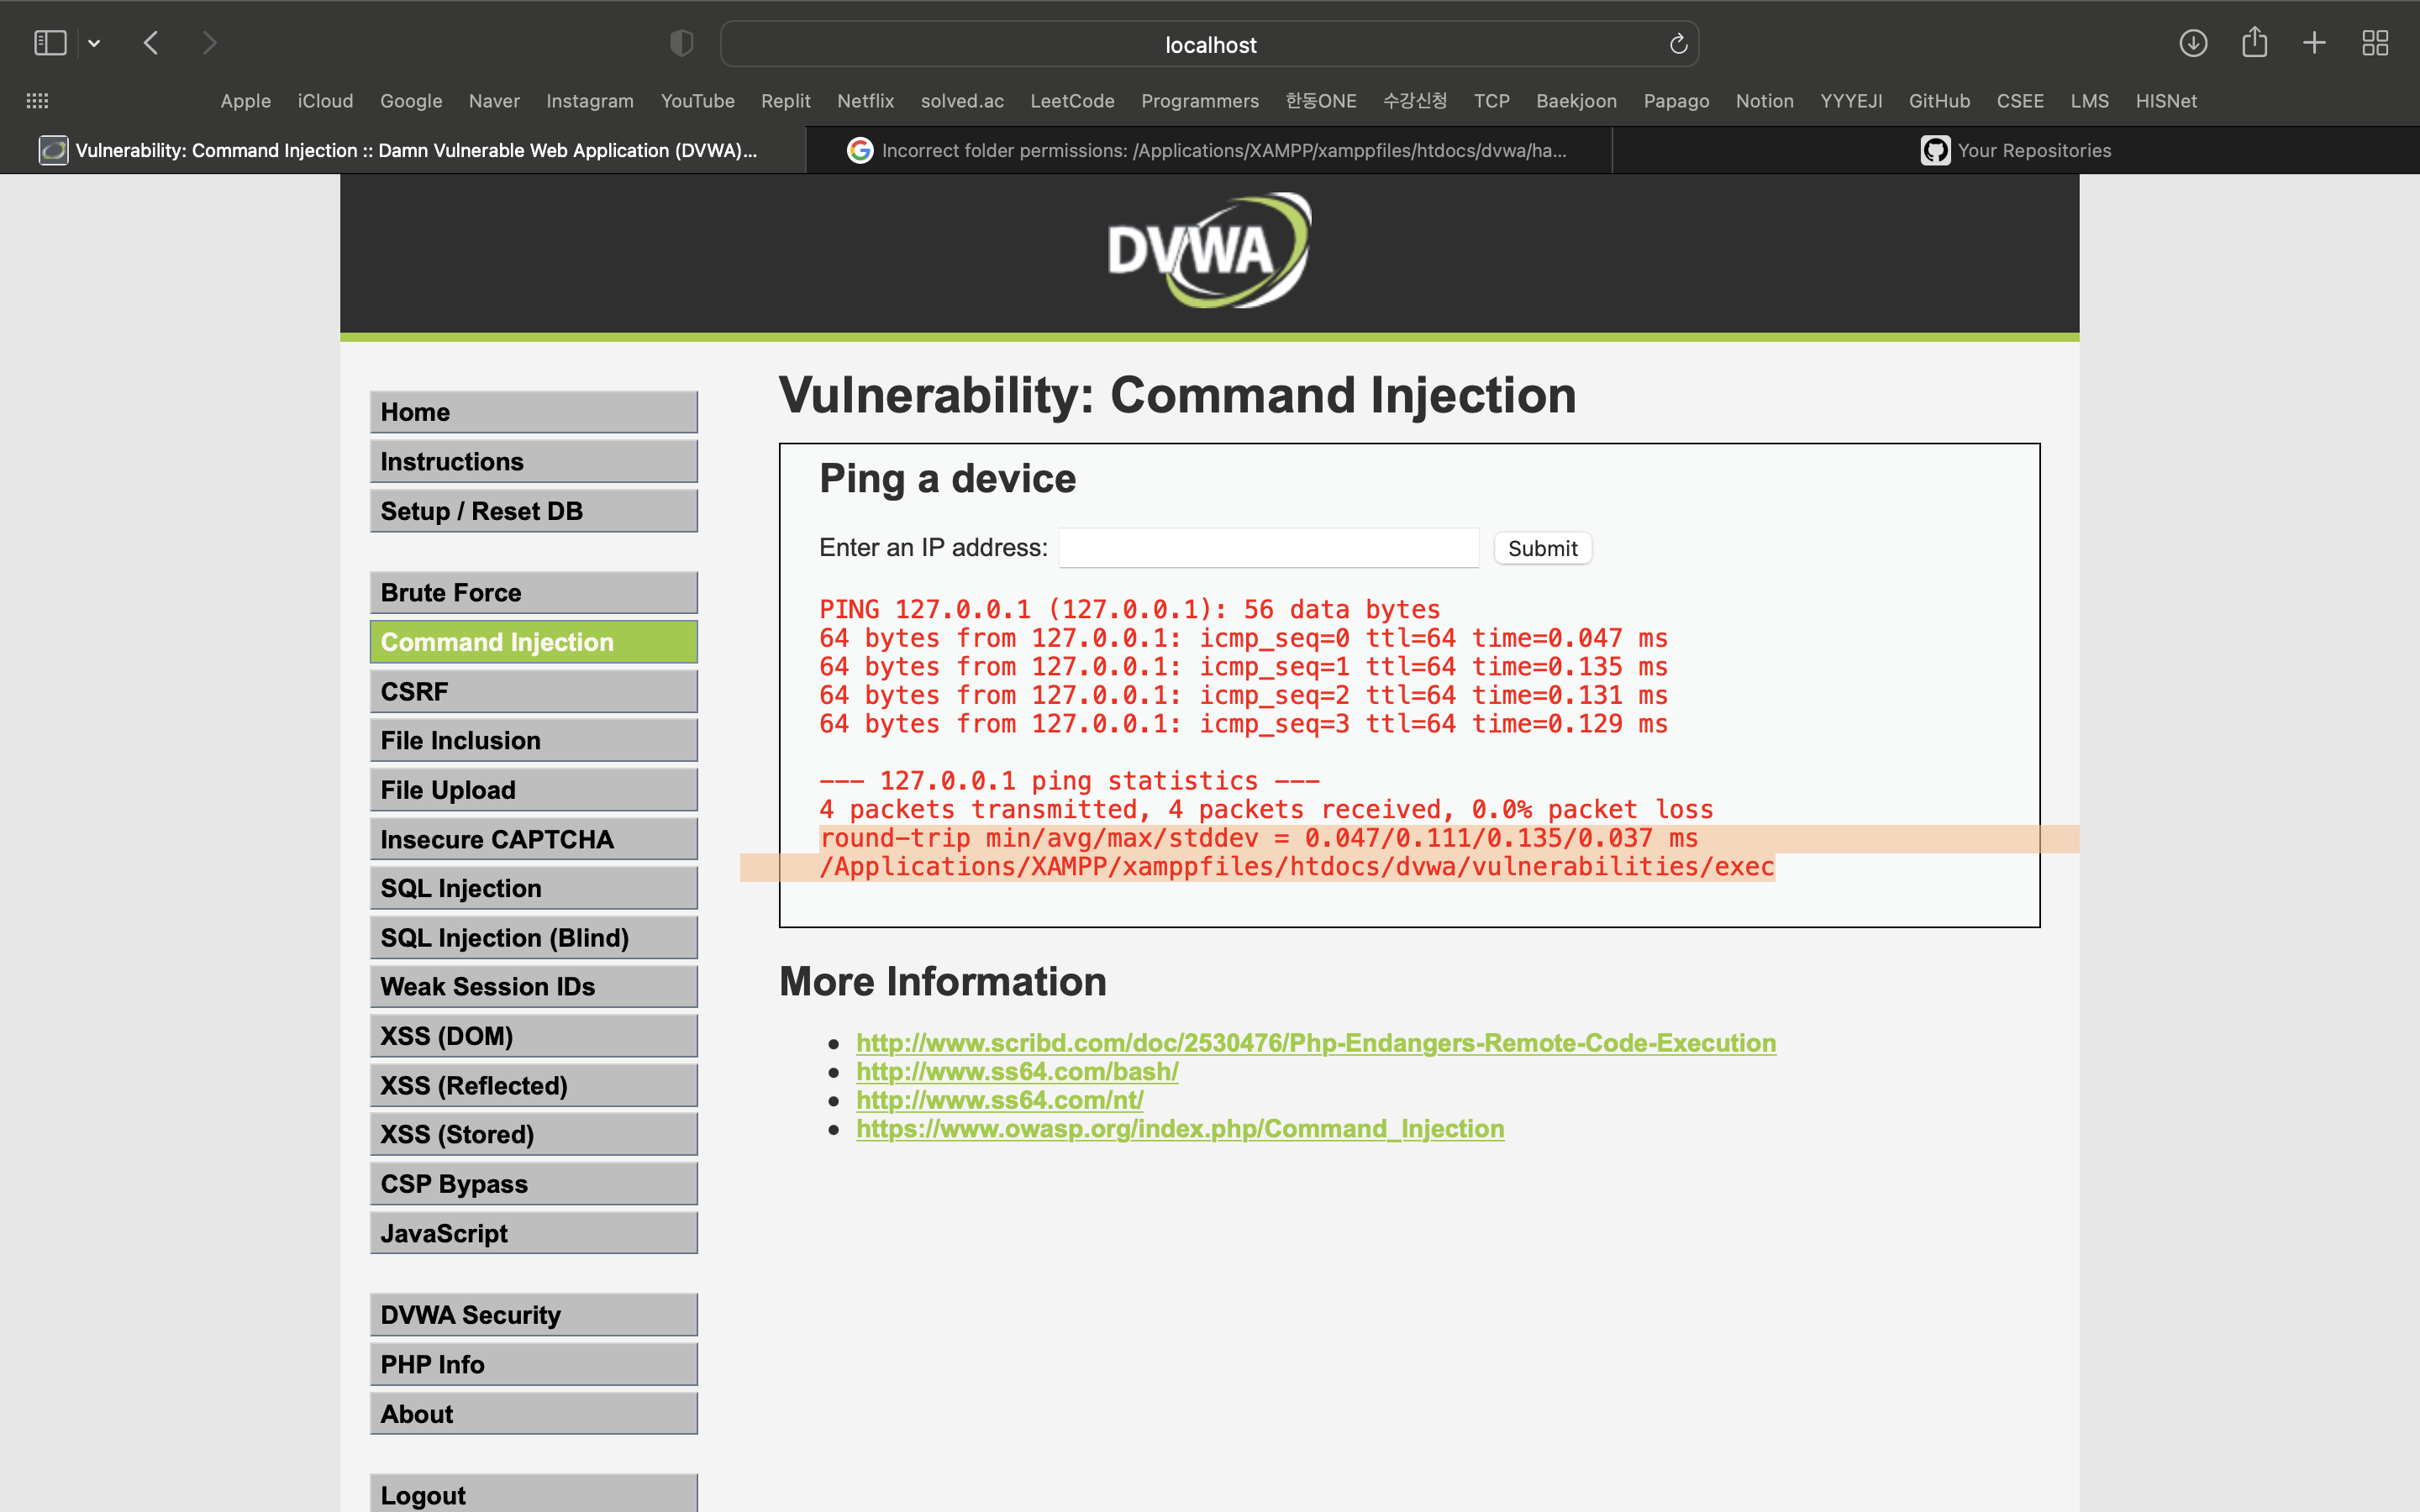The height and width of the screenshot is (1512, 2420).
Task: Open the TCP bookmark
Action: (x=1492, y=101)
